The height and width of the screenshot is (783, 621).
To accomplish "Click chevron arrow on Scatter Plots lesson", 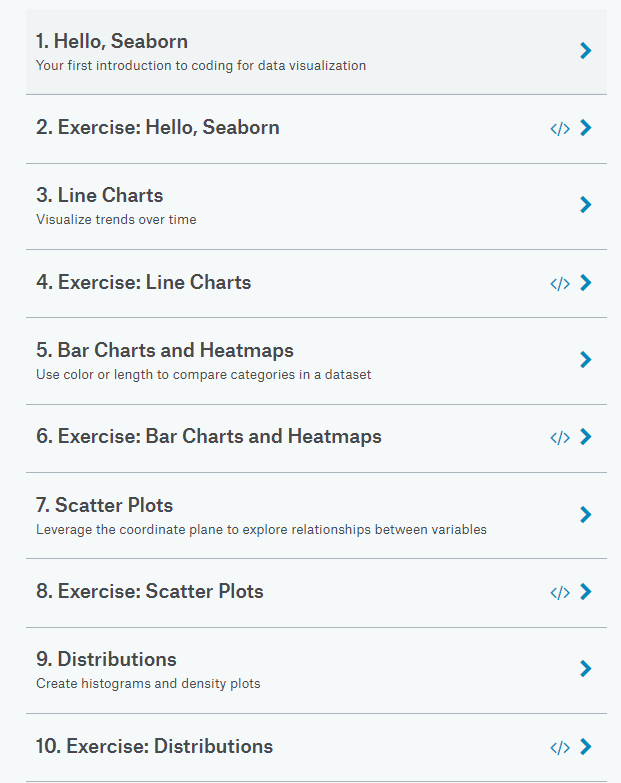I will pyautogui.click(x=586, y=514).
